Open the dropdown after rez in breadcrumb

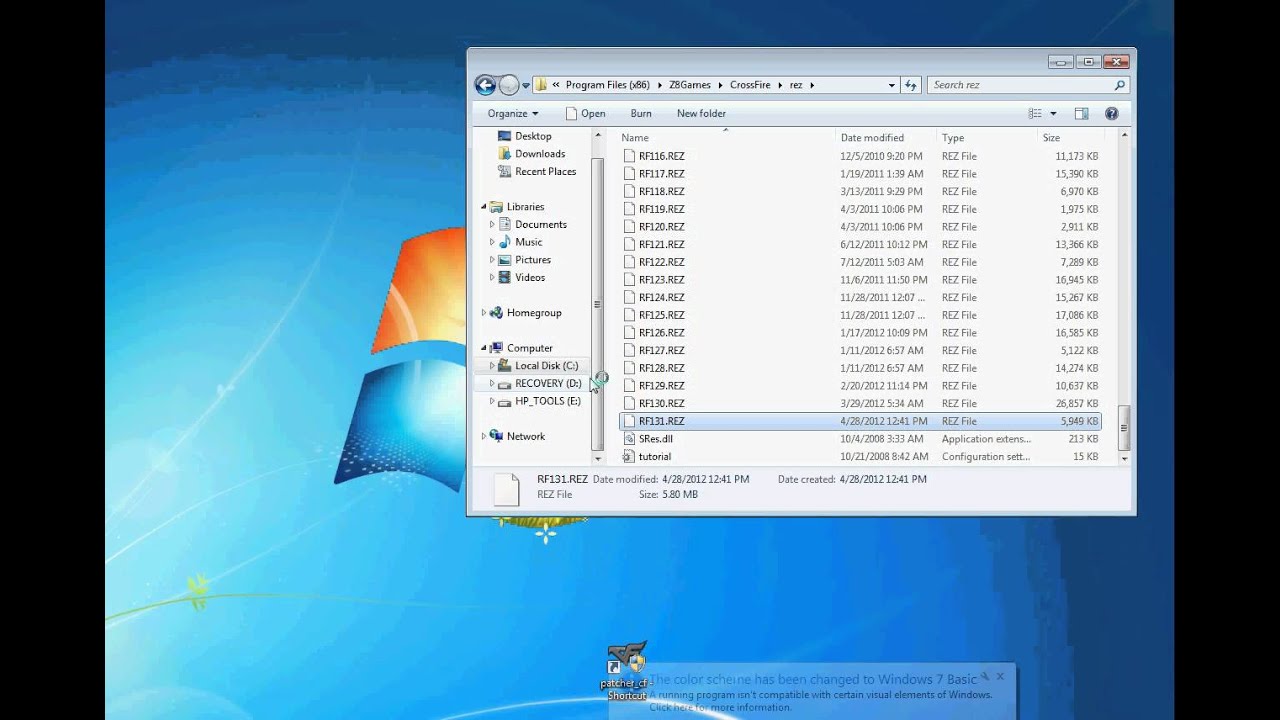[812, 85]
